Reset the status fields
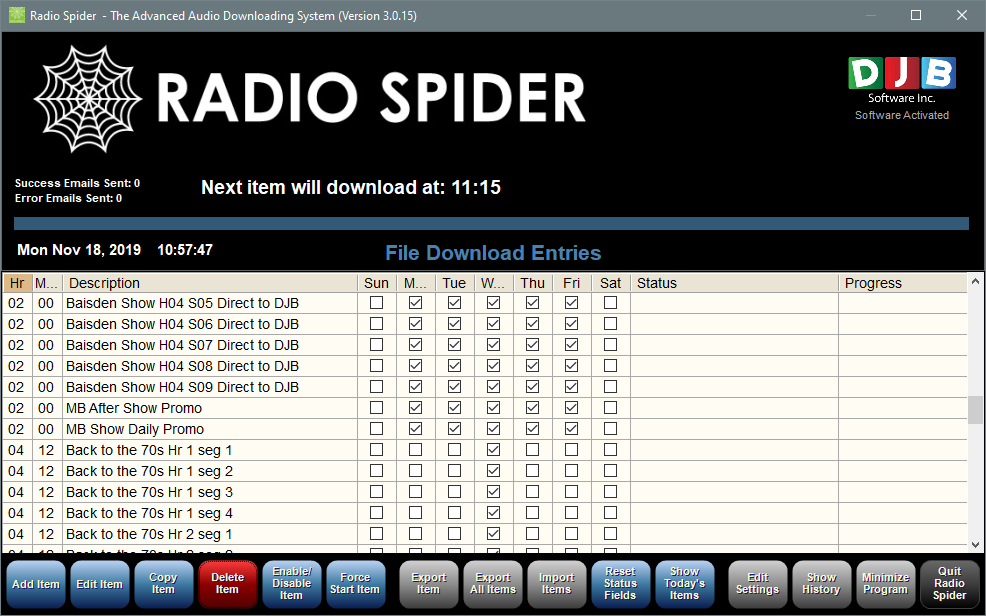This screenshot has width=986, height=616. (620, 584)
